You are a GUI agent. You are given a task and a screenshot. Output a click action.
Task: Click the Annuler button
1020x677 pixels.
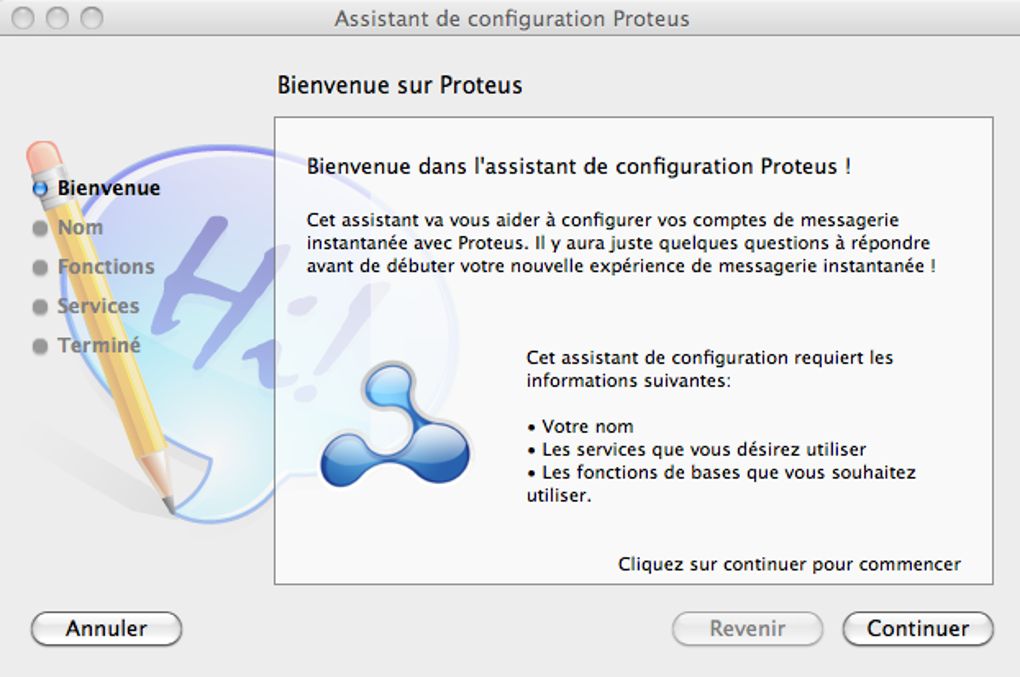point(105,629)
